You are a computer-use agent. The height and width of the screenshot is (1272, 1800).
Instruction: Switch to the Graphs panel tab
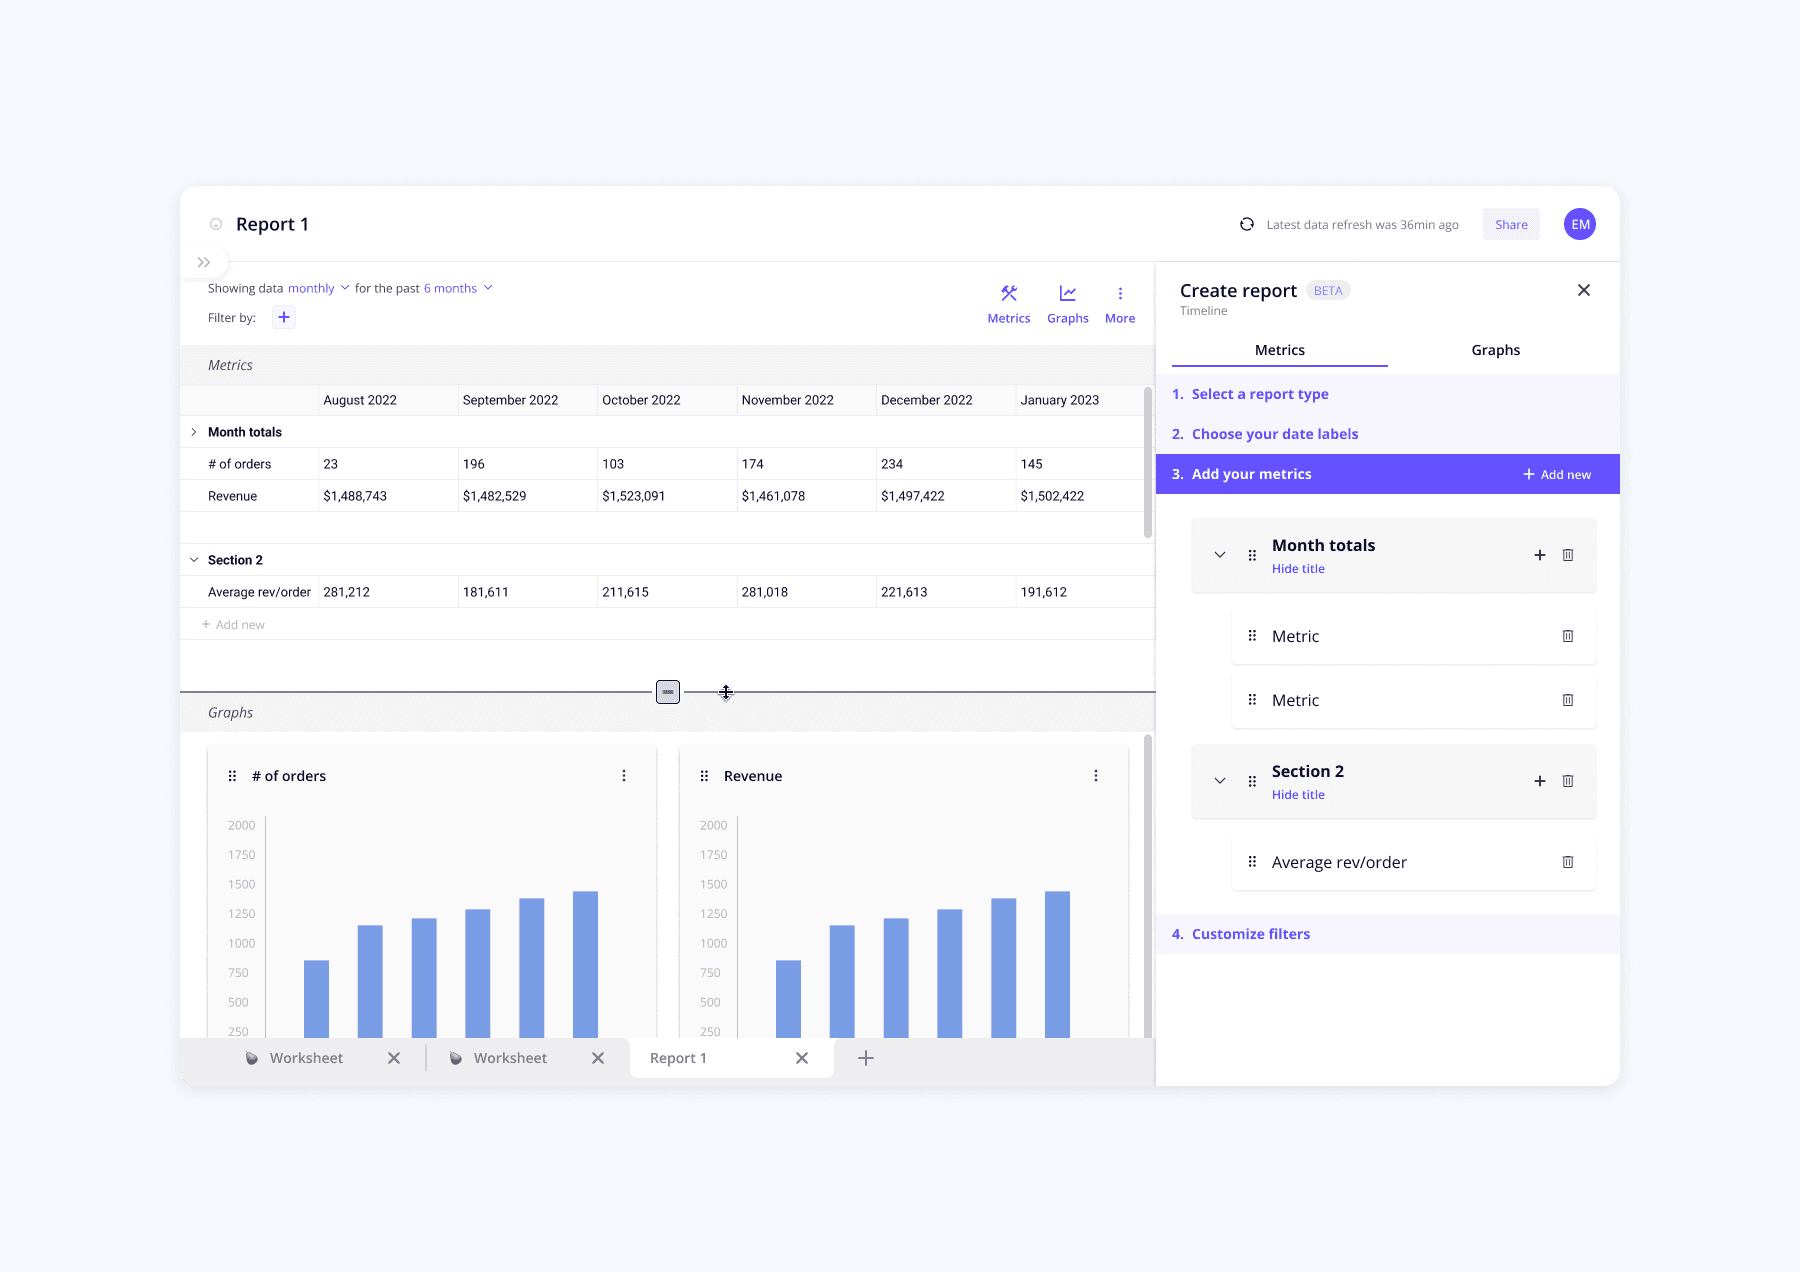(1496, 350)
